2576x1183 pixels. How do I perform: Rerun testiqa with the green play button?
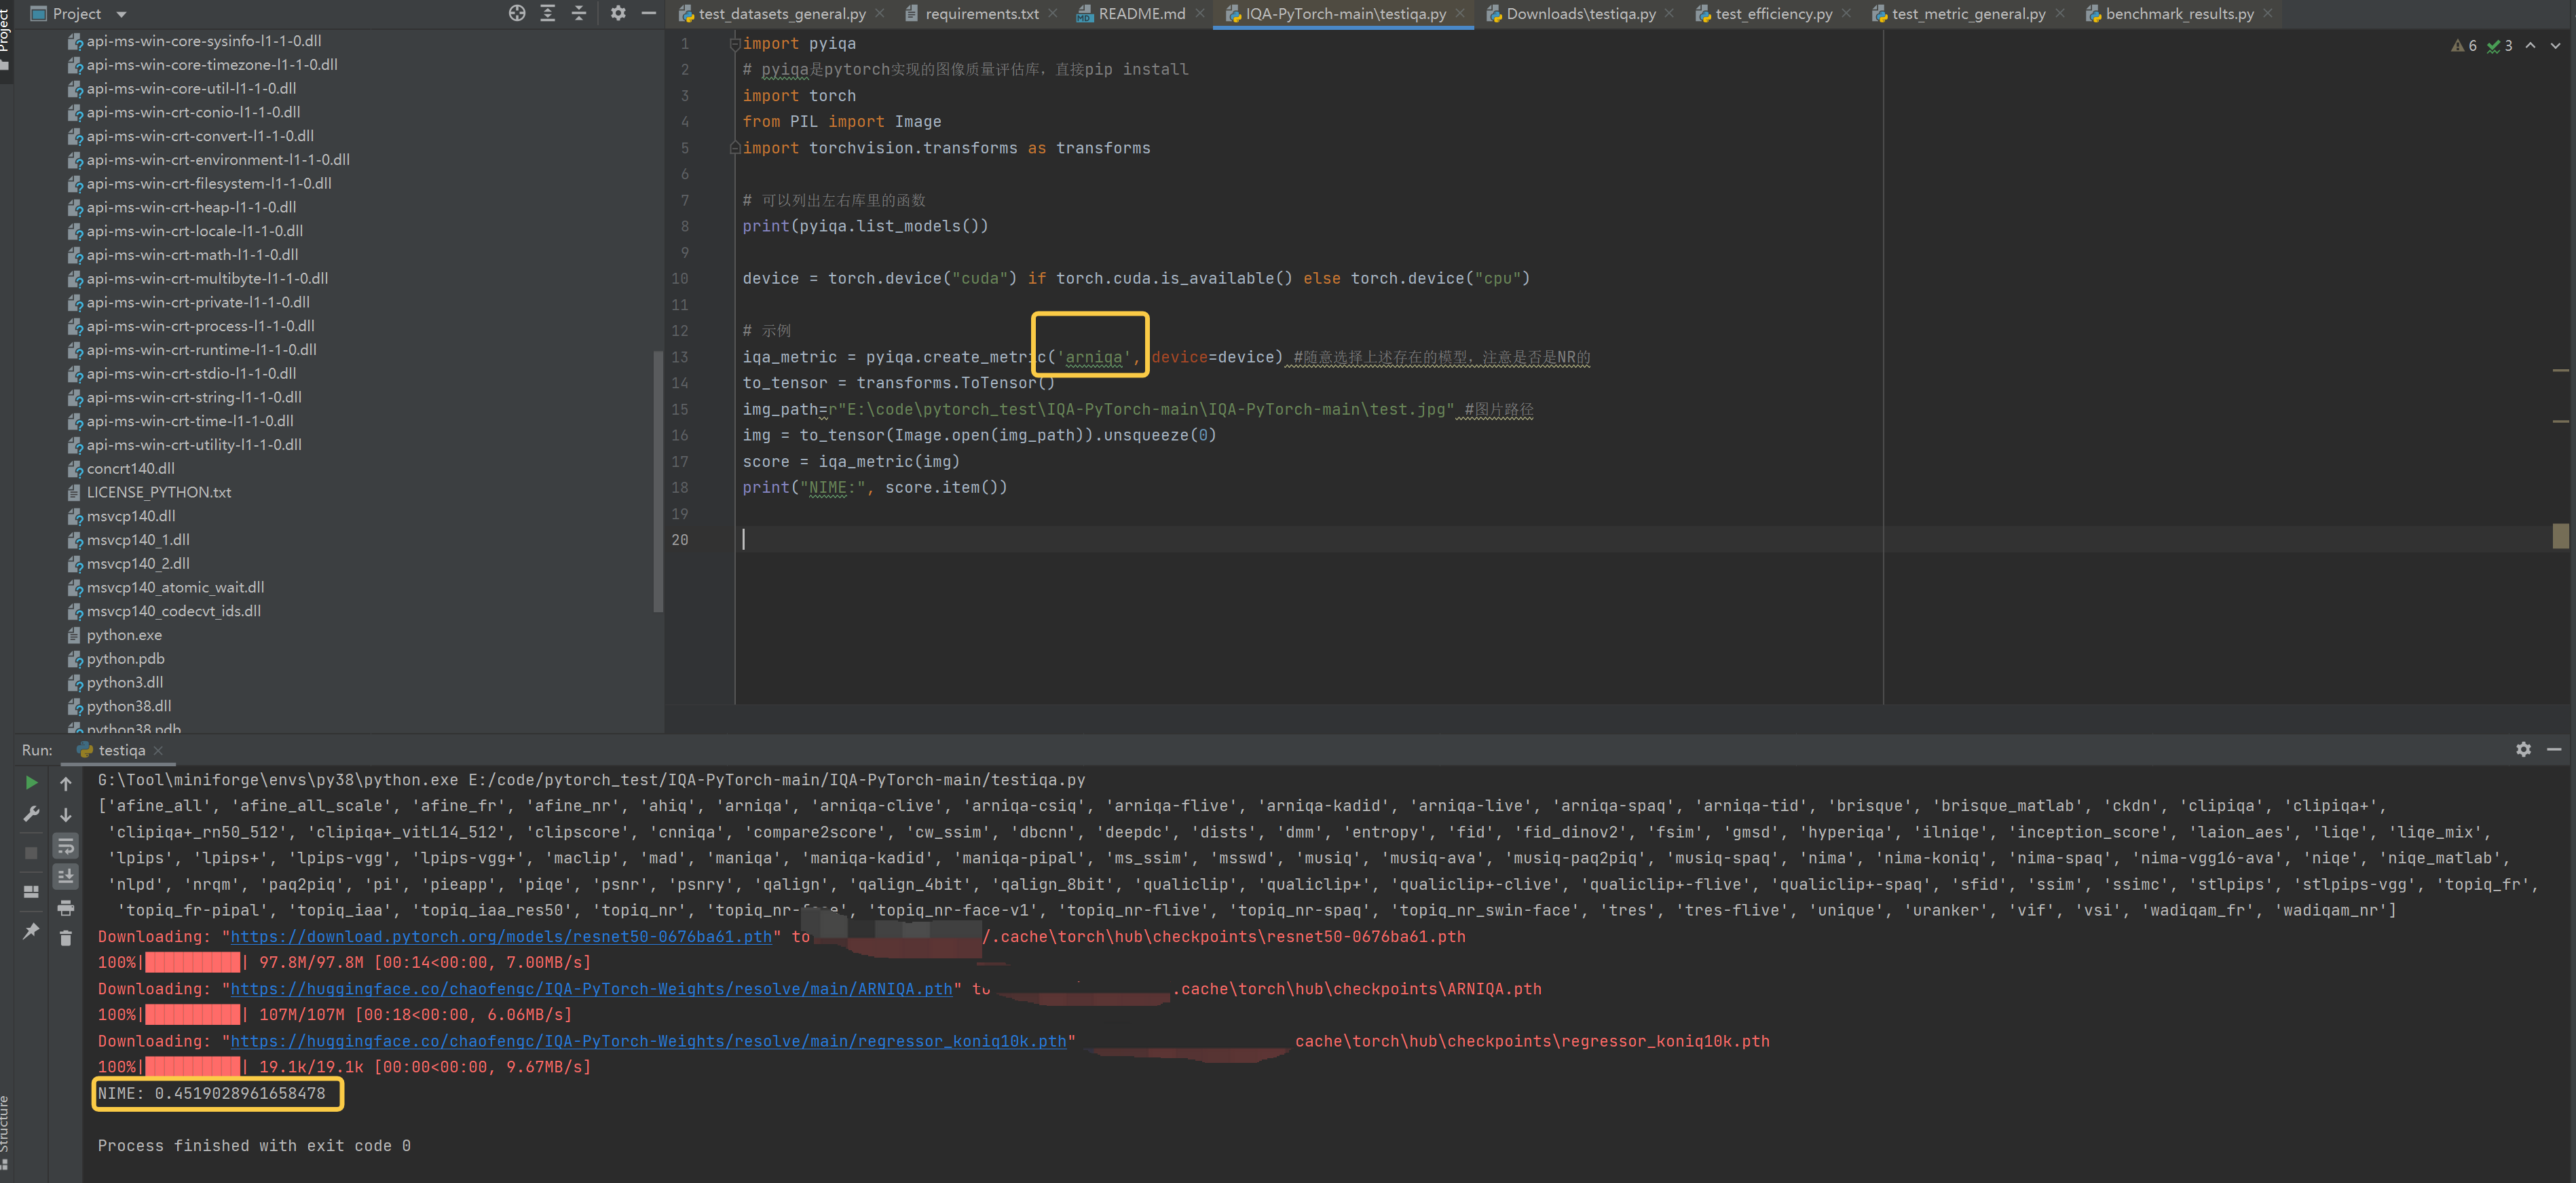tap(31, 783)
